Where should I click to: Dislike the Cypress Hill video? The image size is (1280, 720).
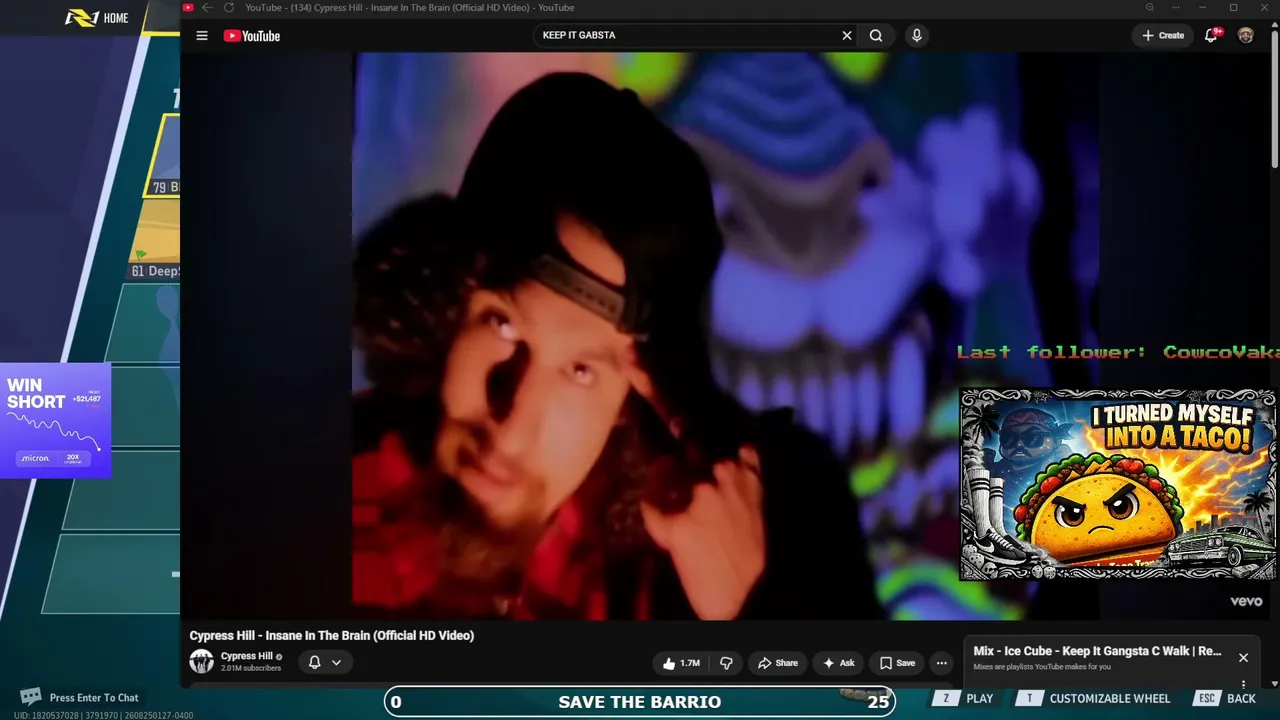click(726, 663)
